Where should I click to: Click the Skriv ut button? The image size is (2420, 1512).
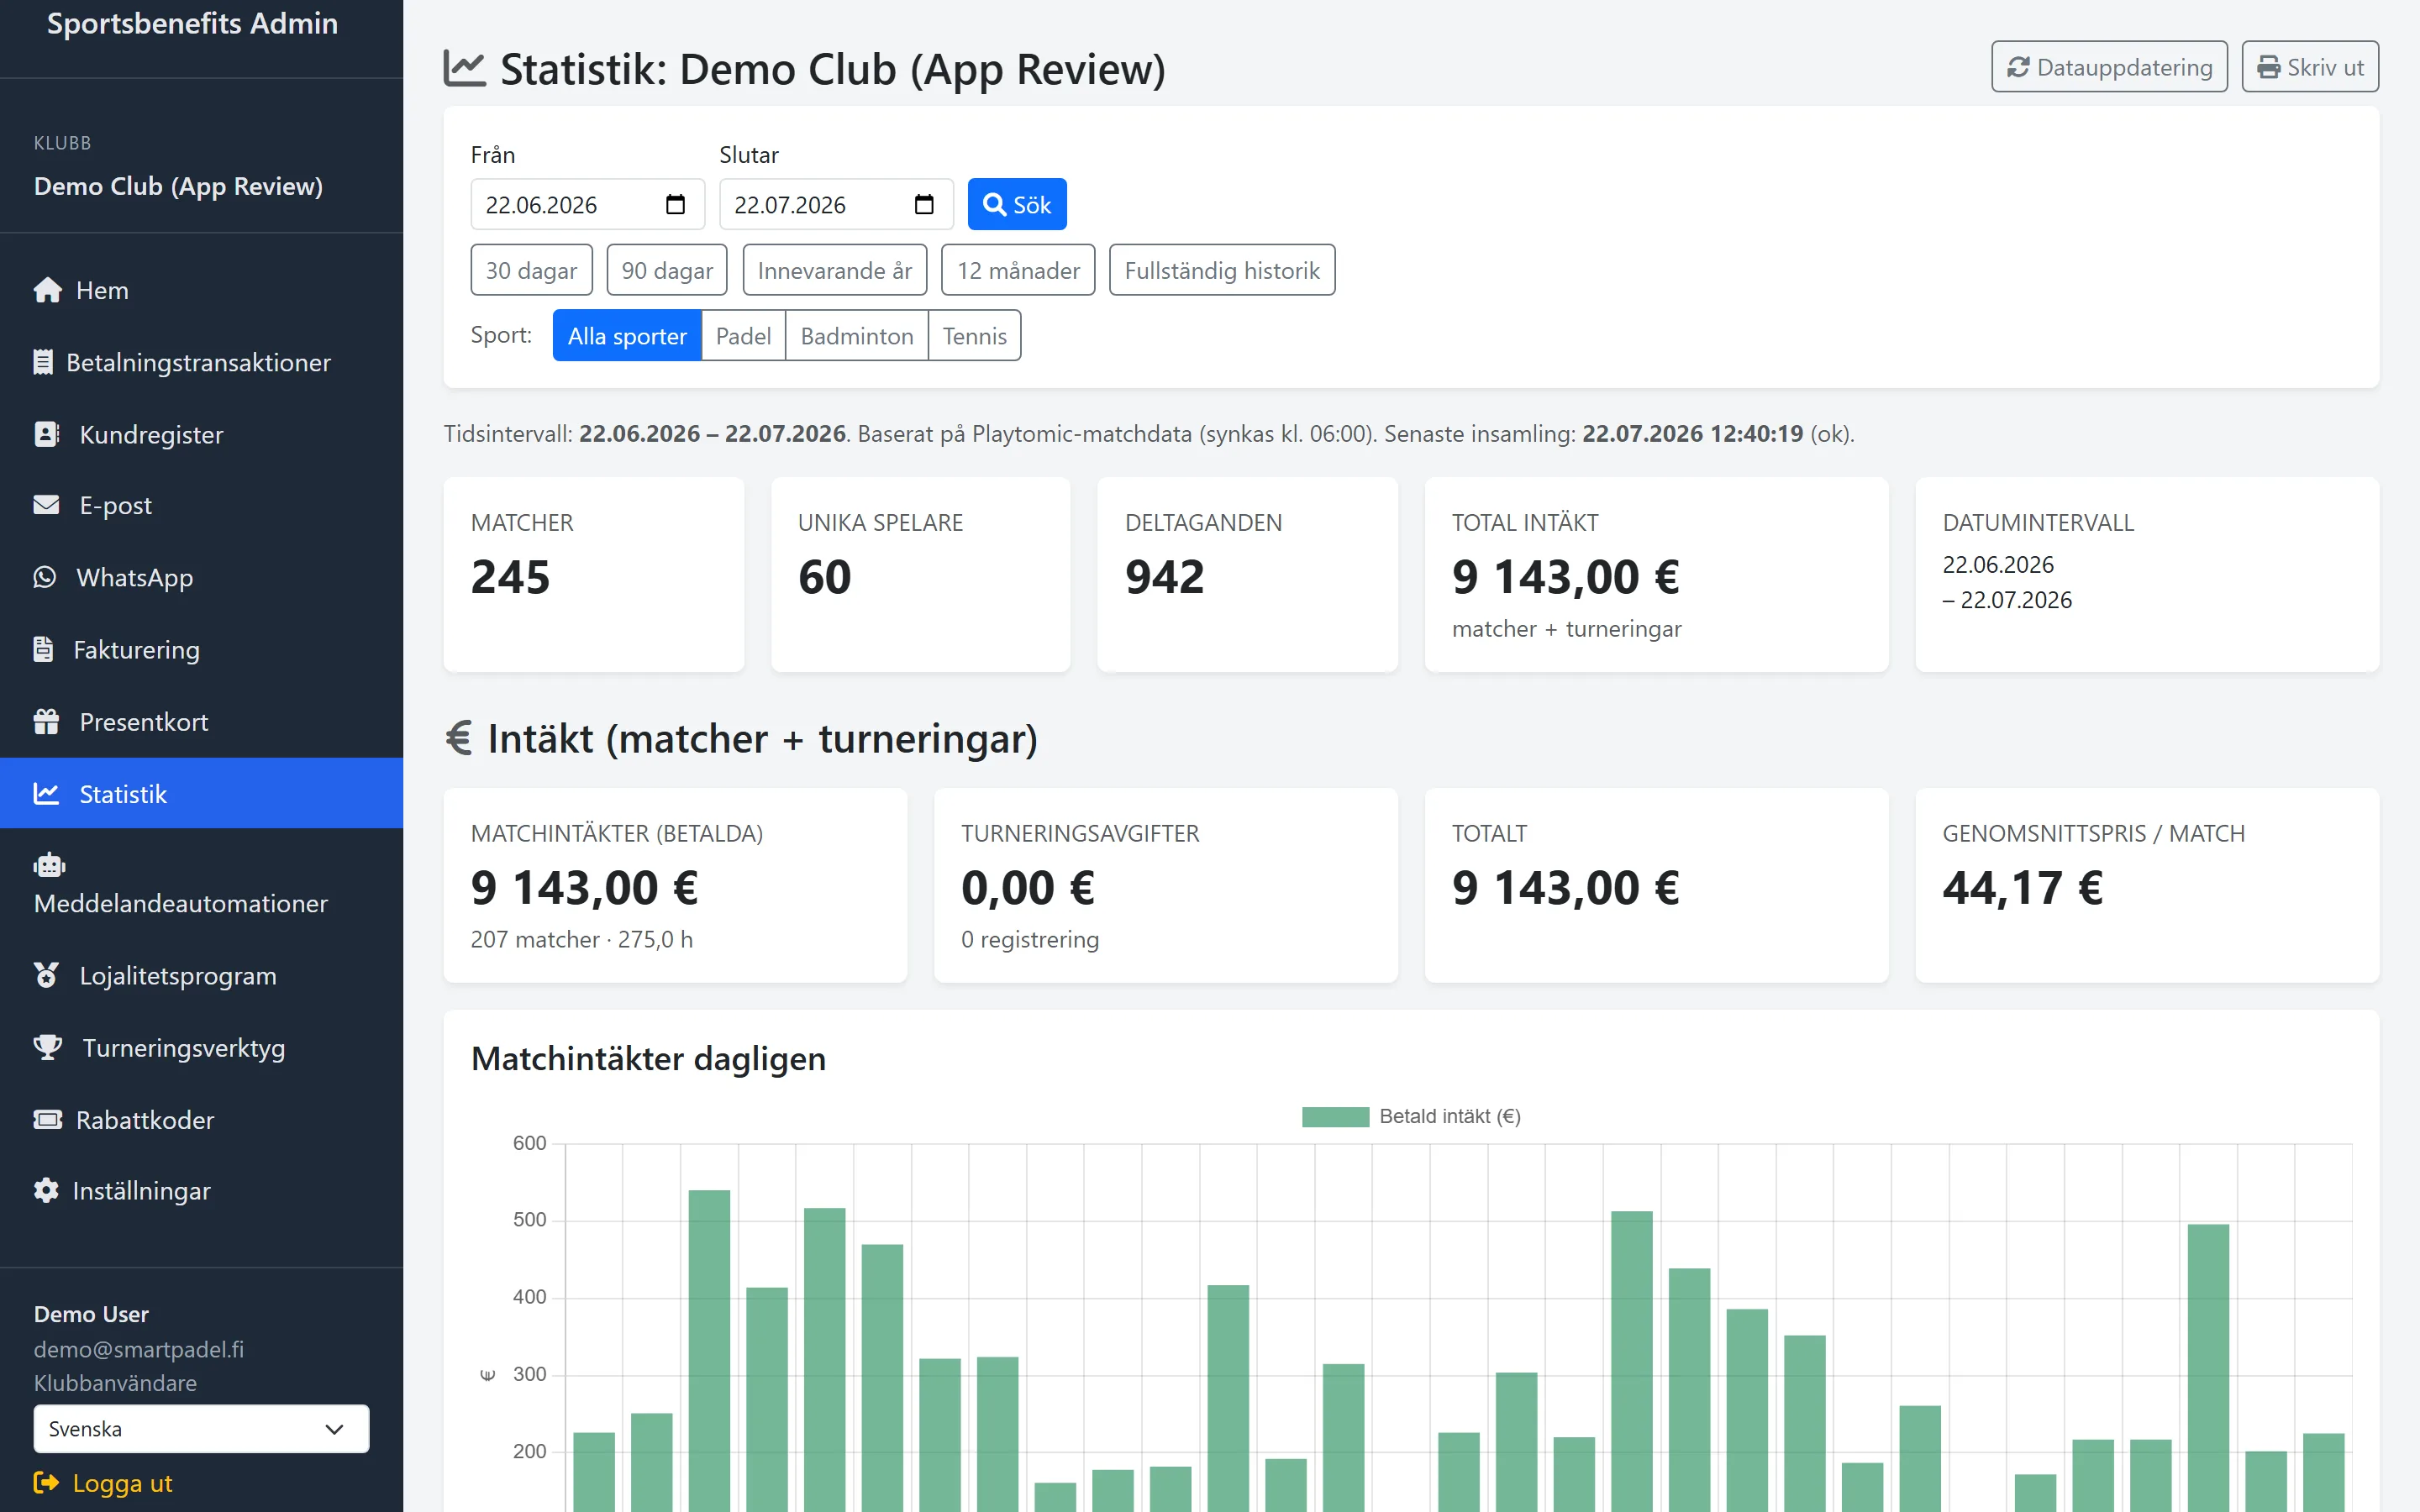pyautogui.click(x=2310, y=67)
